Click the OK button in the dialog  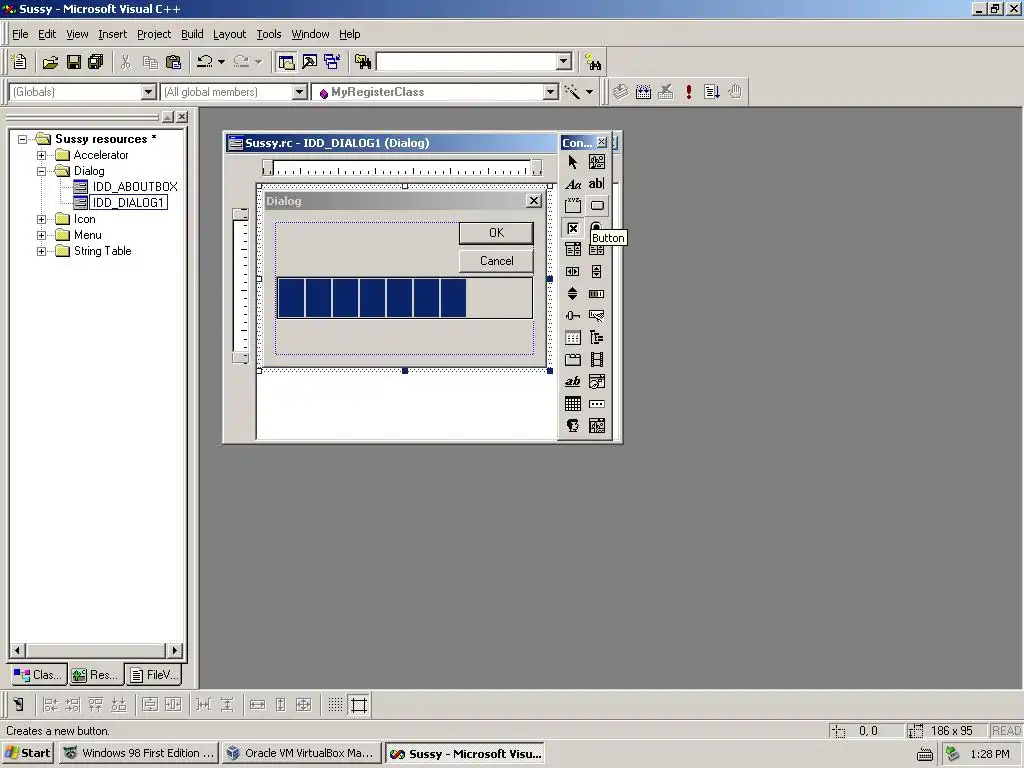click(496, 233)
